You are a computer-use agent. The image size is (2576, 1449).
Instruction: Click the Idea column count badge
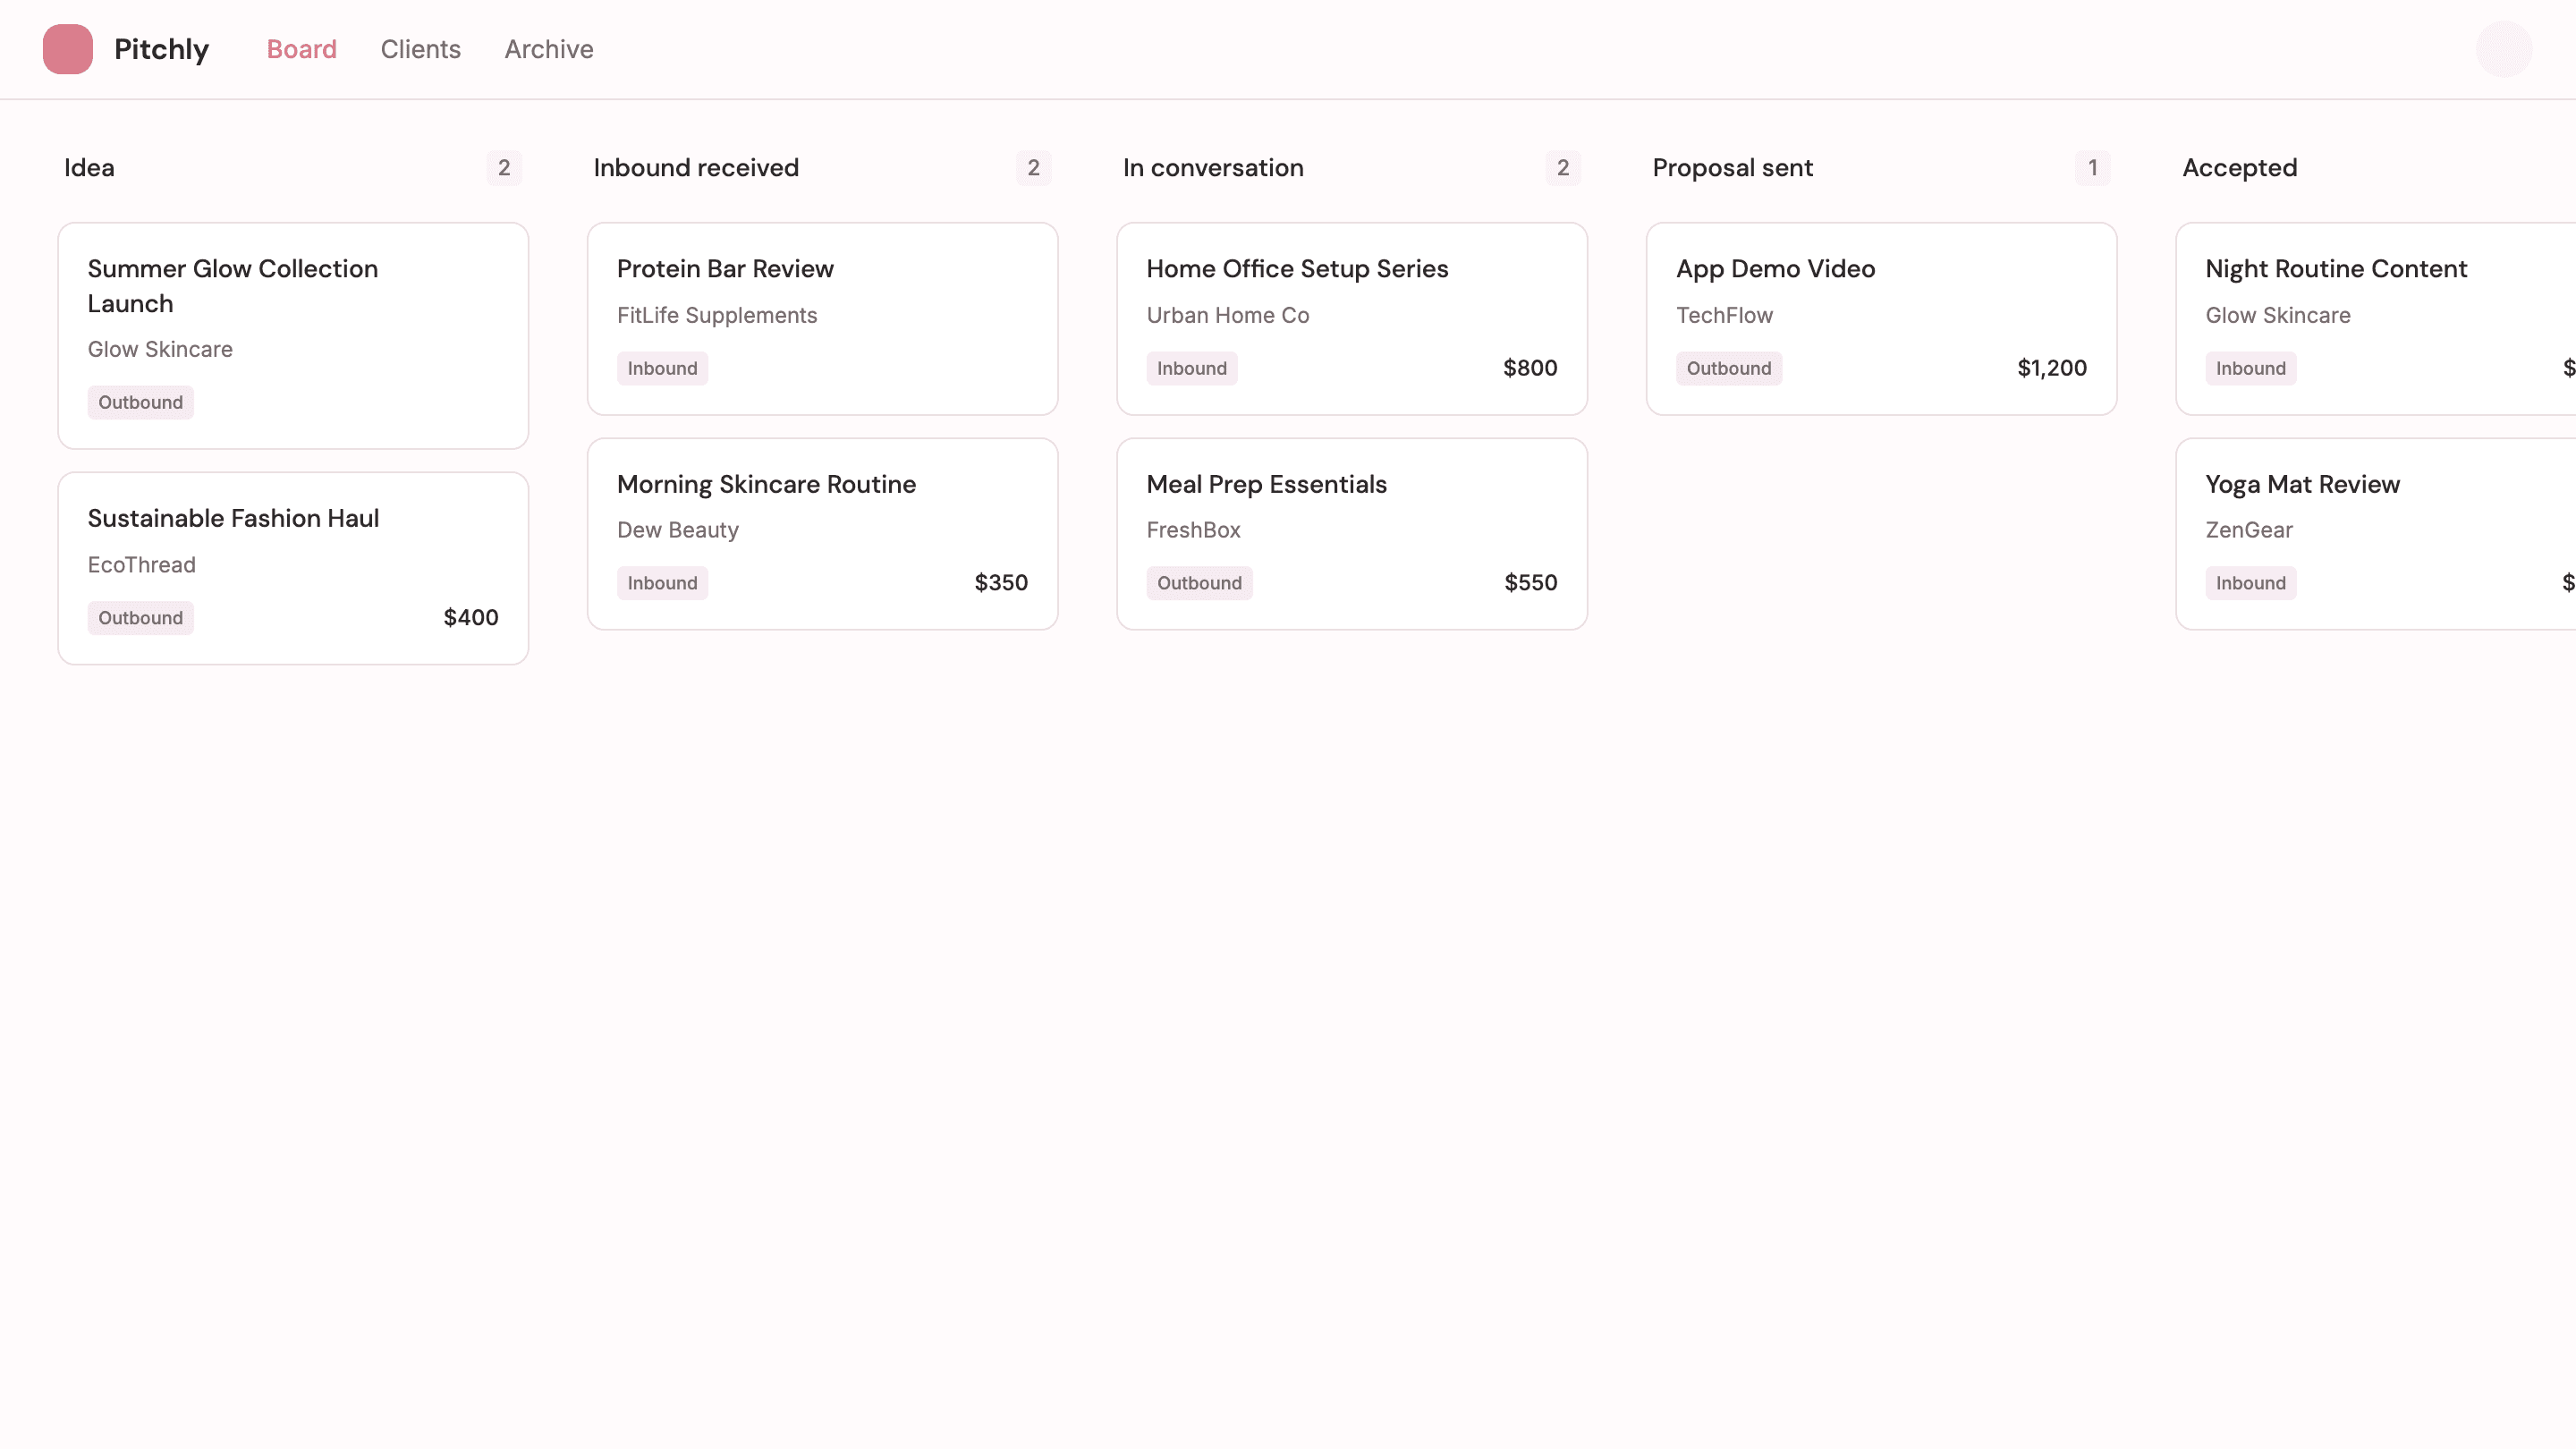[x=504, y=168]
